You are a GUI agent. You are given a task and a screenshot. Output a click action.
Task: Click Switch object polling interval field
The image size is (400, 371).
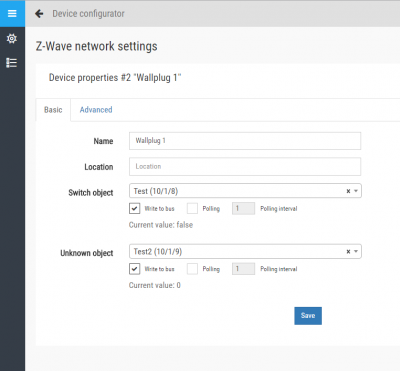(243, 208)
